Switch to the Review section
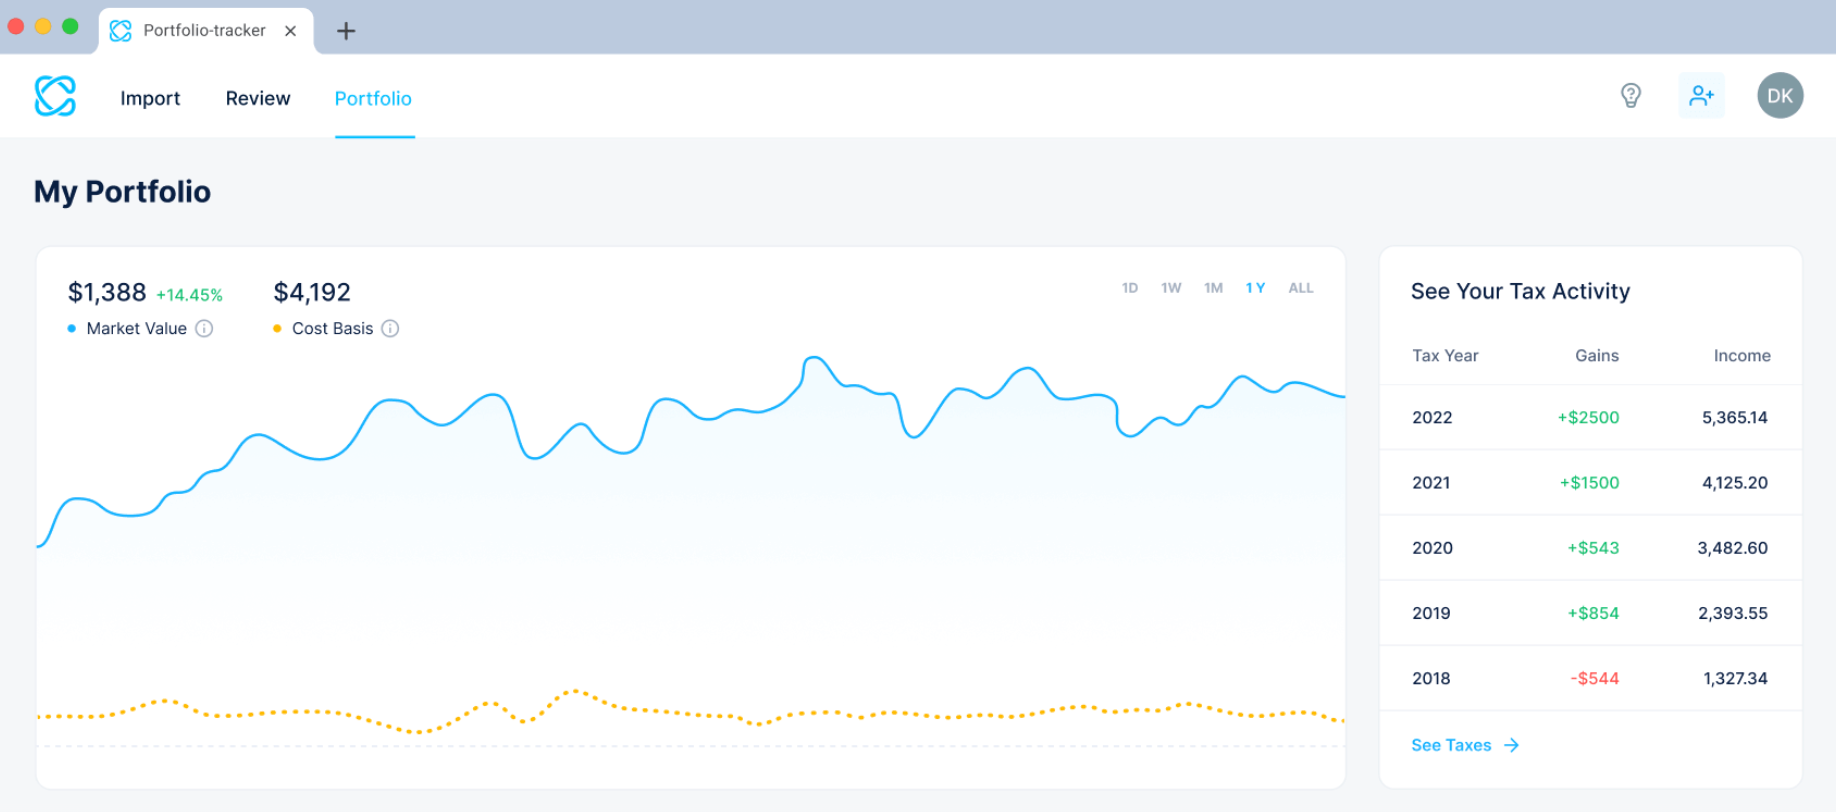 [x=257, y=98]
